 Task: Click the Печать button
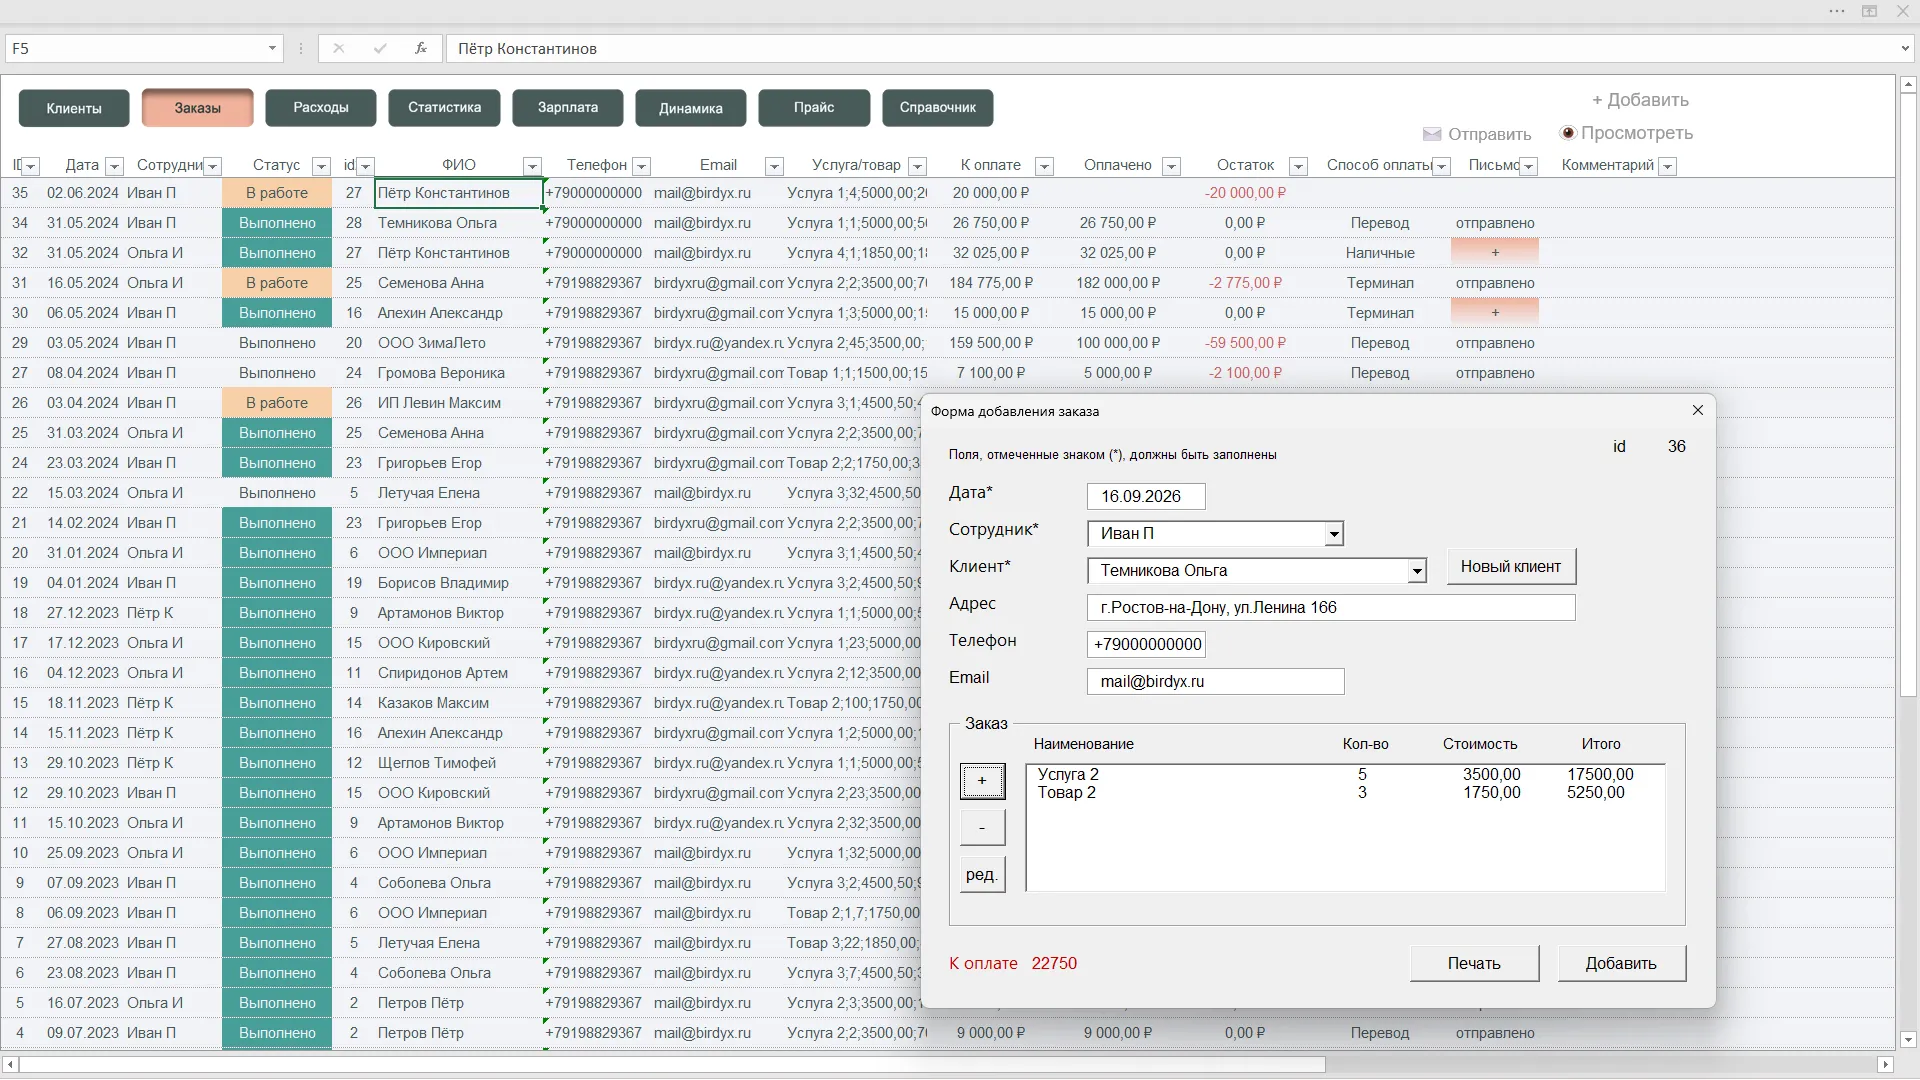tap(1474, 964)
